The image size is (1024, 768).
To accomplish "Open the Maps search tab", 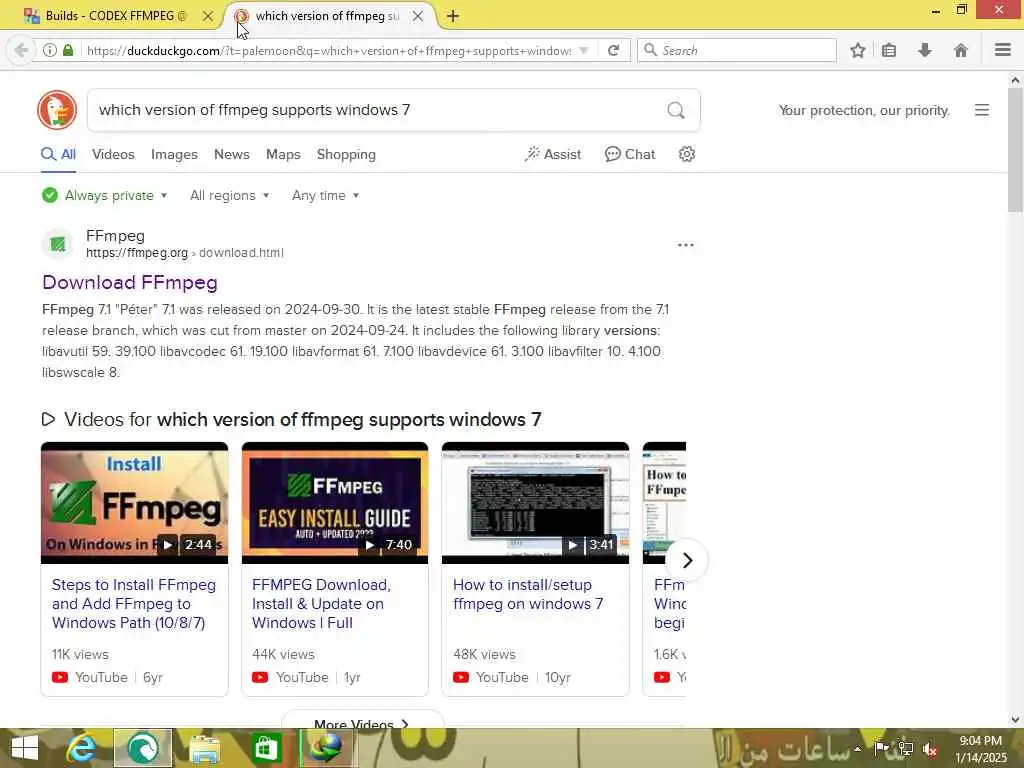I will (x=283, y=154).
